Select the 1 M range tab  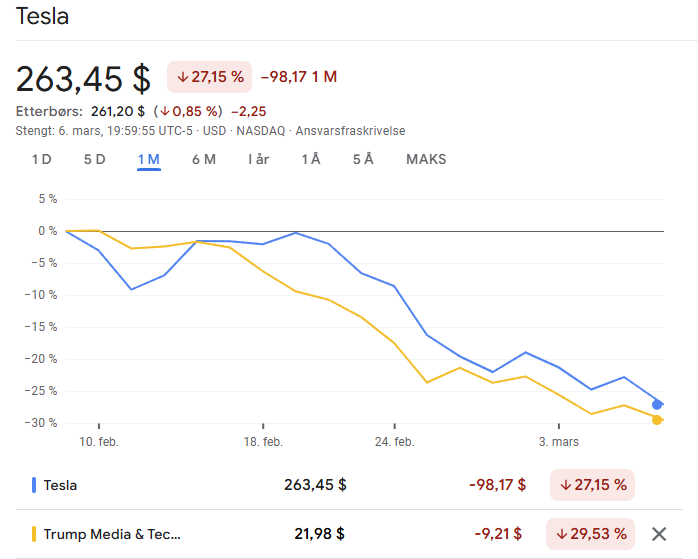[x=149, y=159]
